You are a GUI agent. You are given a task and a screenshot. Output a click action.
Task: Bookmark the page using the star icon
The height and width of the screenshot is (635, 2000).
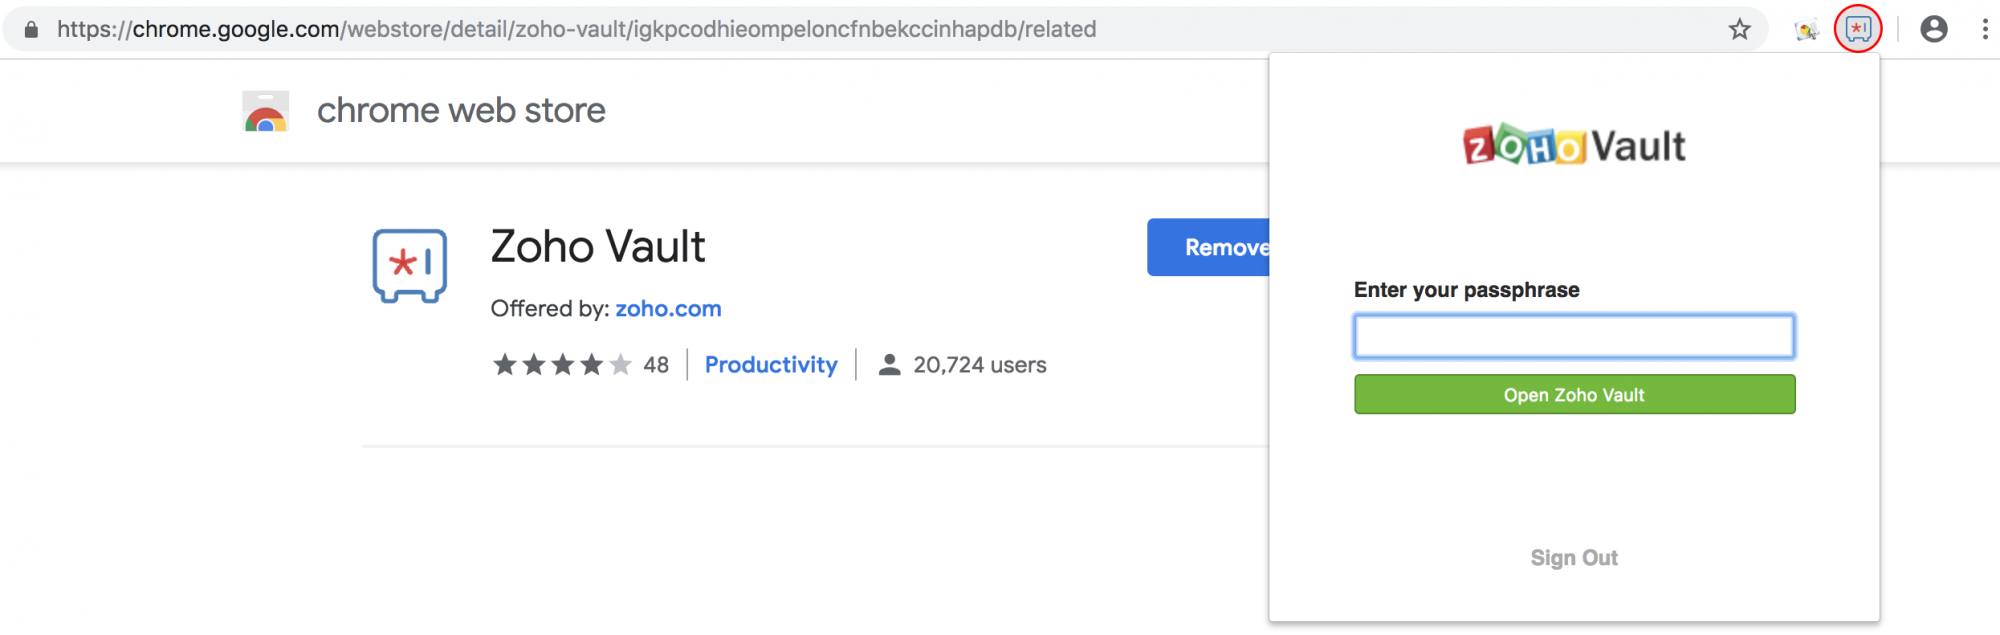pos(1741,29)
